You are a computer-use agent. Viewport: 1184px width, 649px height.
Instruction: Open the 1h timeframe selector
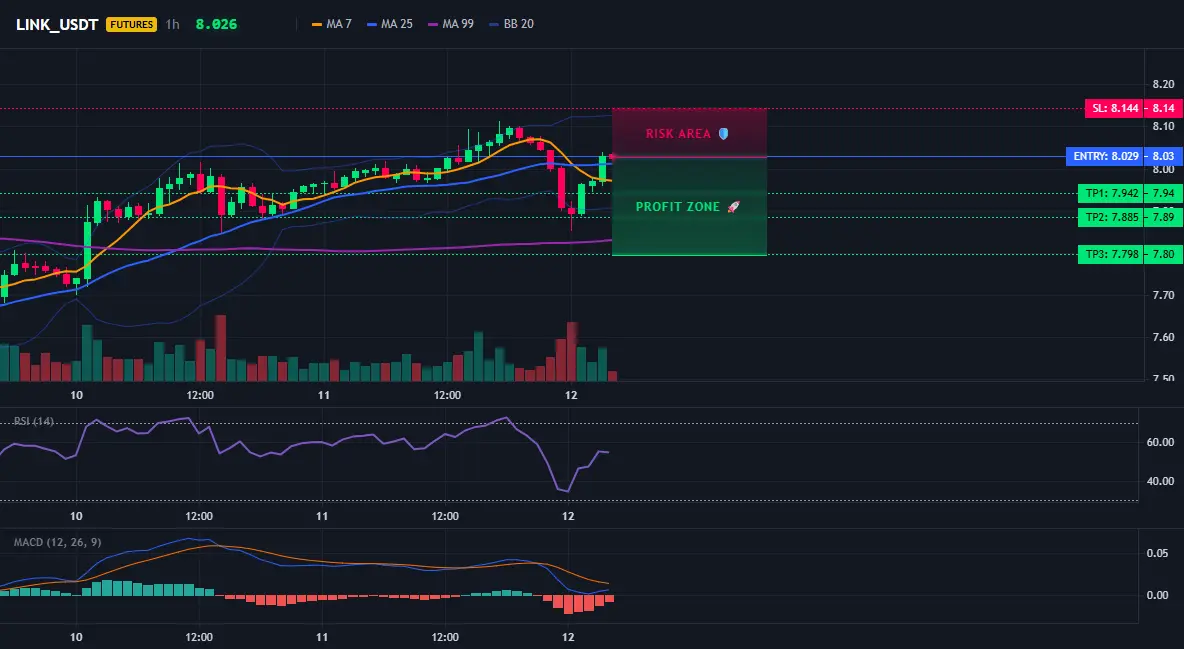click(173, 24)
